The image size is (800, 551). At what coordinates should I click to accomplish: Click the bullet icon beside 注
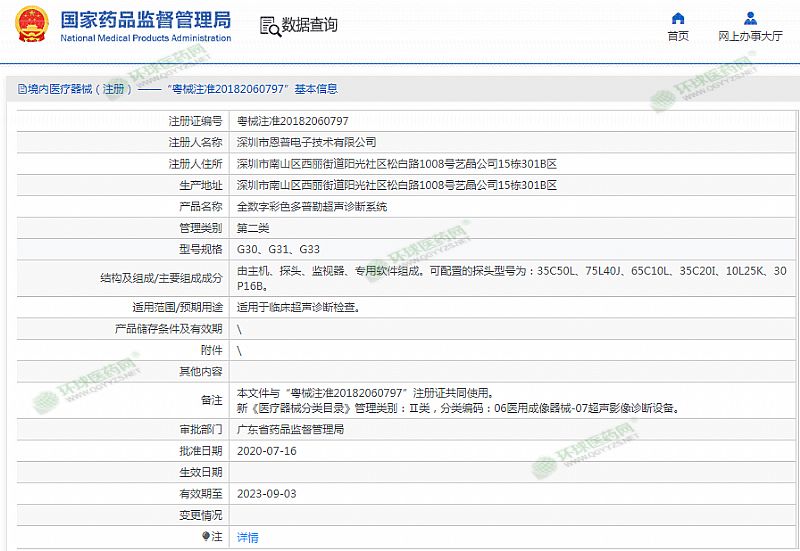pos(207,537)
